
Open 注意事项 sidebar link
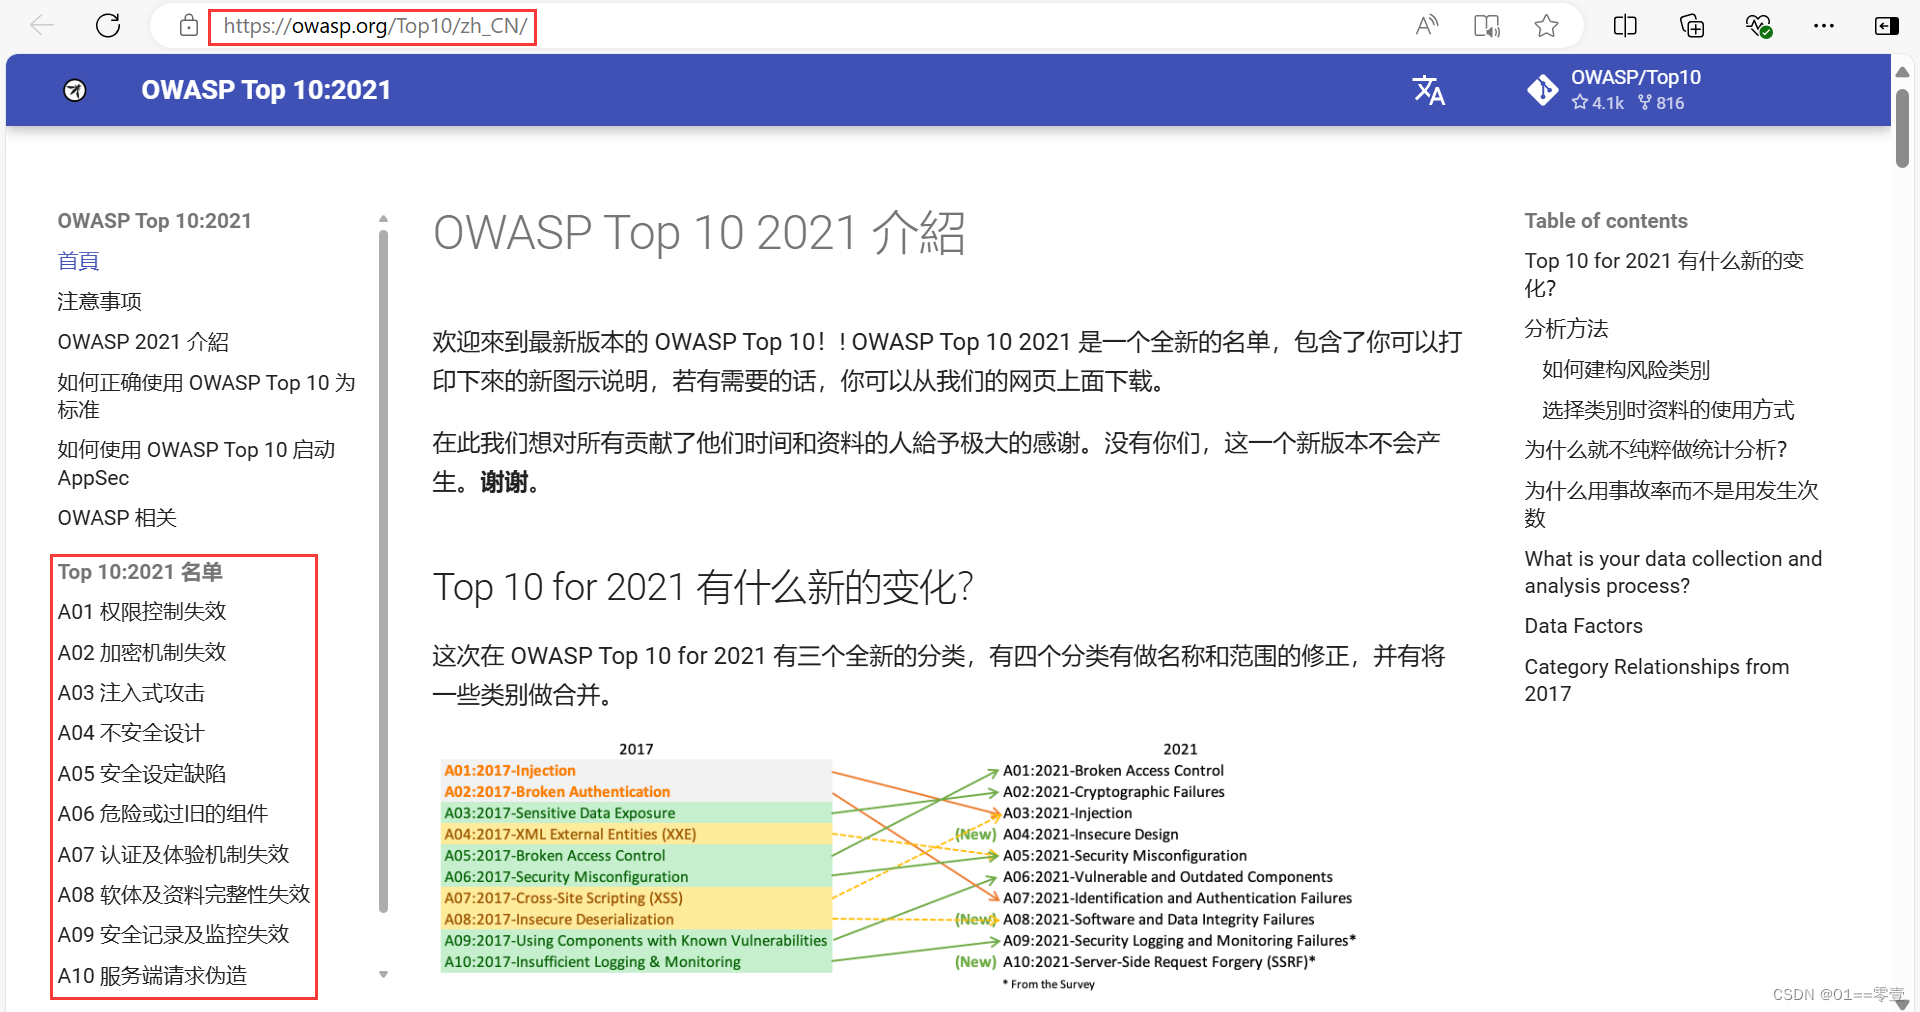pyautogui.click(x=99, y=301)
